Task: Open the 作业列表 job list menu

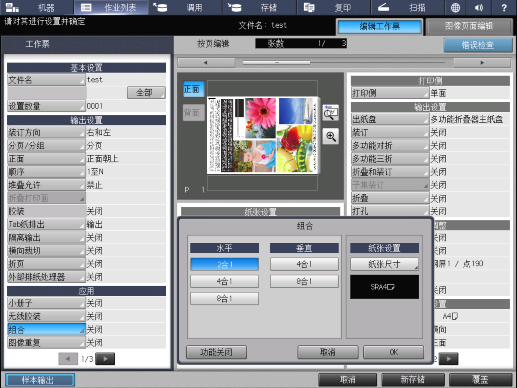Action: 111,7
